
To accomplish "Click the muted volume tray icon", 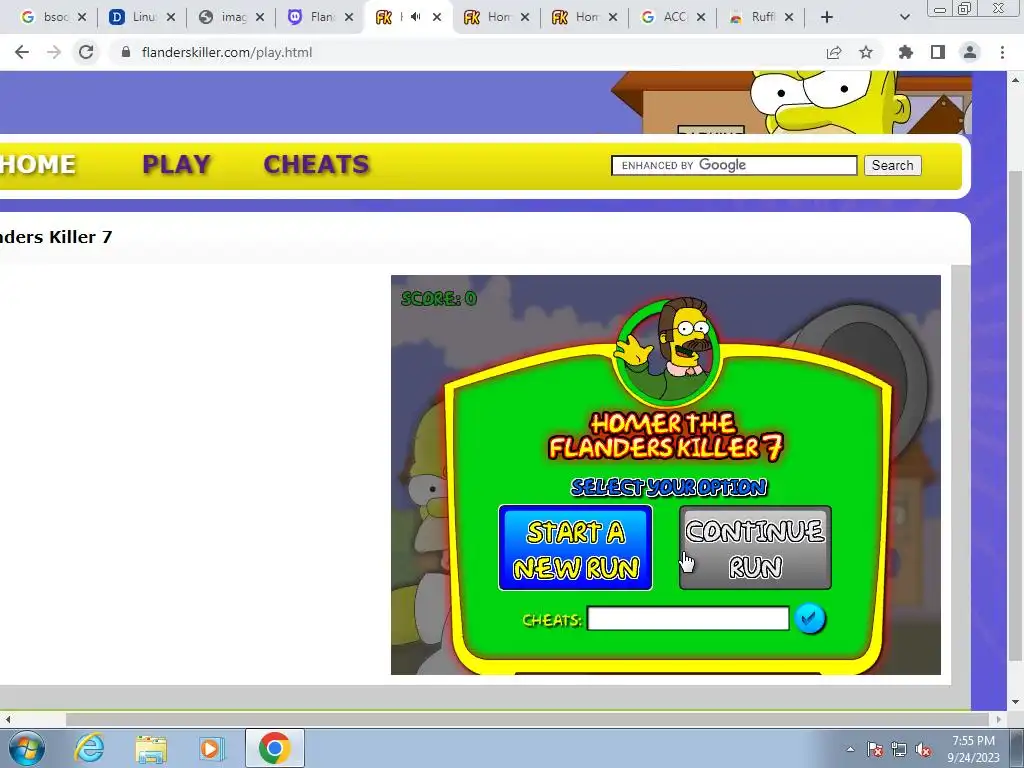I will click(x=923, y=749).
